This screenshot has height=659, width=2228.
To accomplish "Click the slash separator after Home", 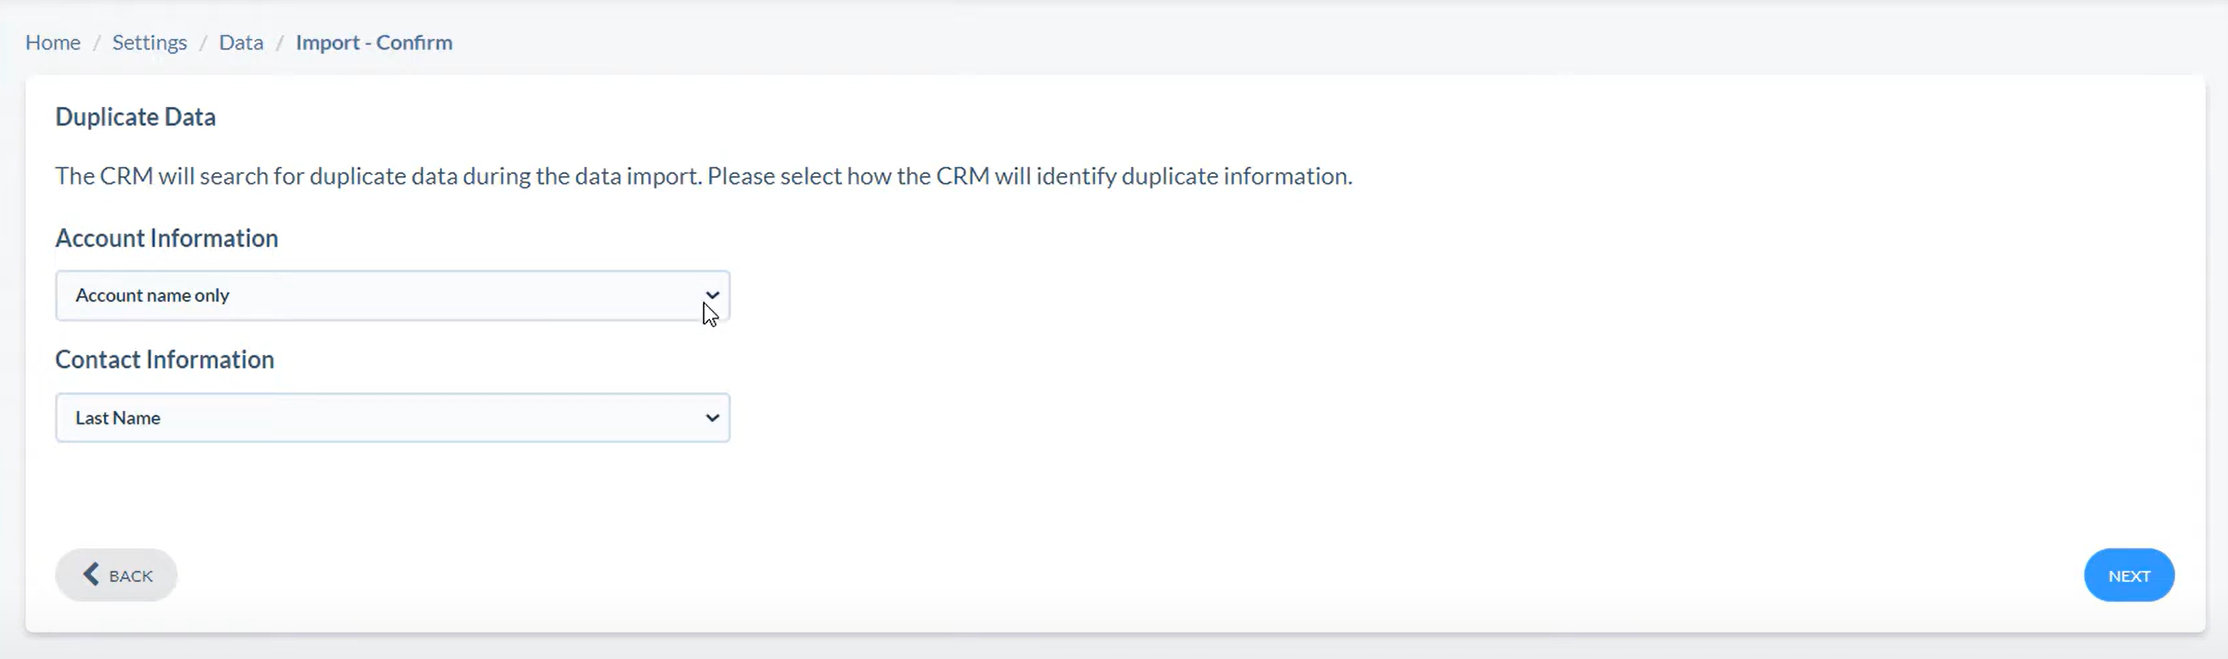I will click(97, 43).
